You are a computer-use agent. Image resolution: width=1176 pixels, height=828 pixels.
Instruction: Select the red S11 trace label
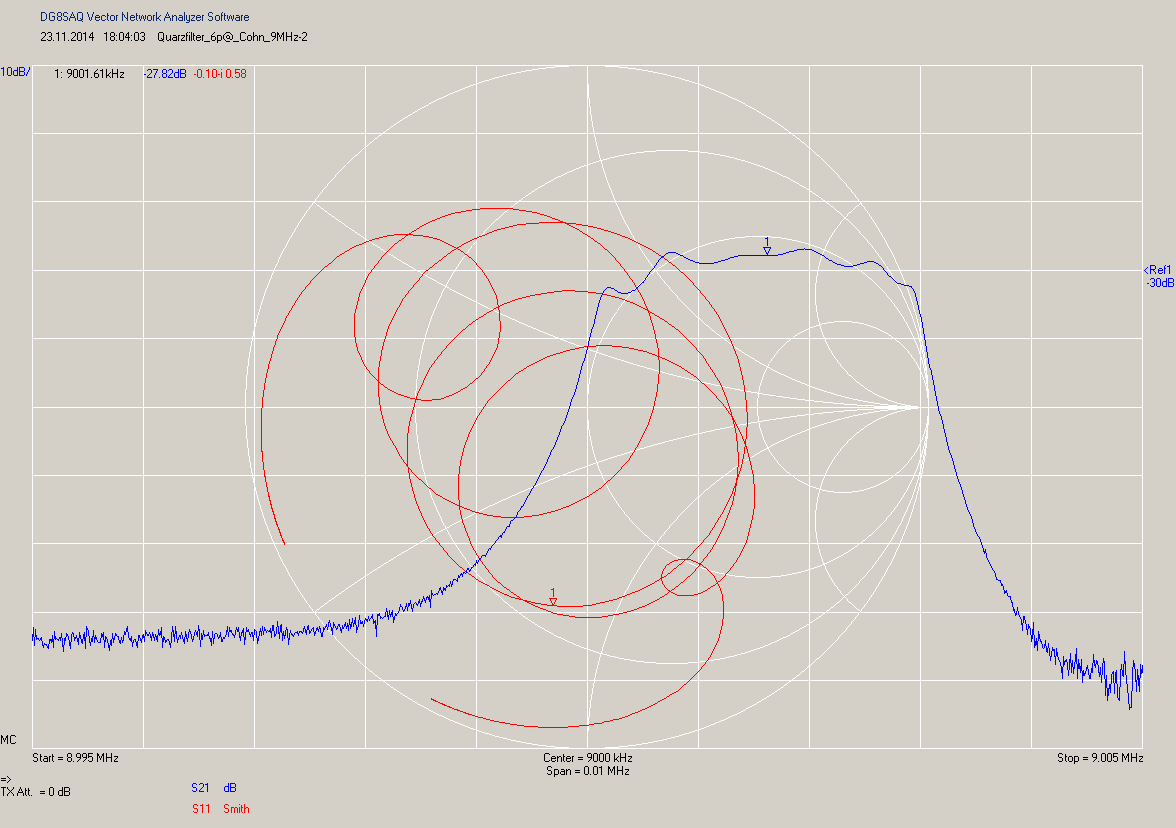pos(200,808)
